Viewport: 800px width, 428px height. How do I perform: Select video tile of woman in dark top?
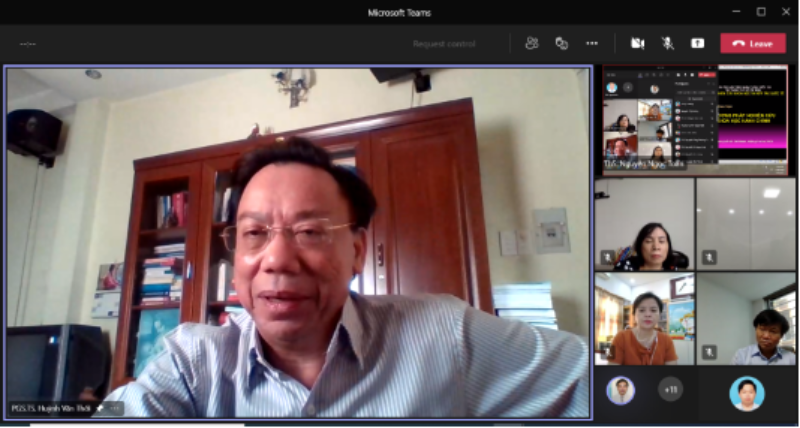(644, 225)
